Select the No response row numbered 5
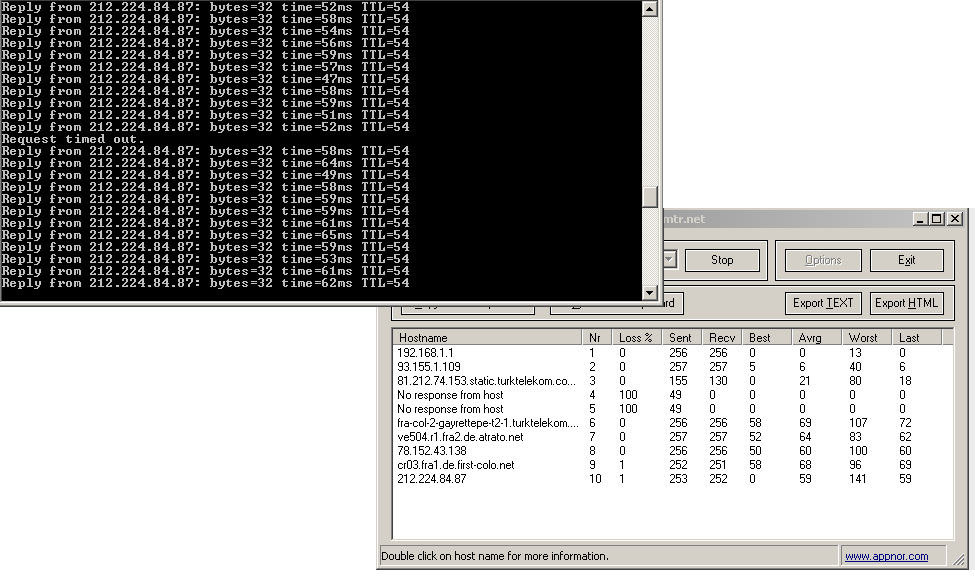975x587 pixels. click(673, 409)
